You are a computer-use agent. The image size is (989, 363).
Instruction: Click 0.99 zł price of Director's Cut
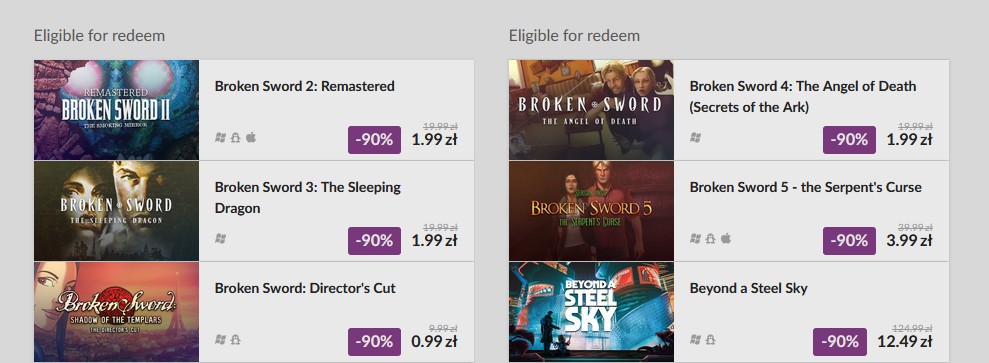[435, 342]
